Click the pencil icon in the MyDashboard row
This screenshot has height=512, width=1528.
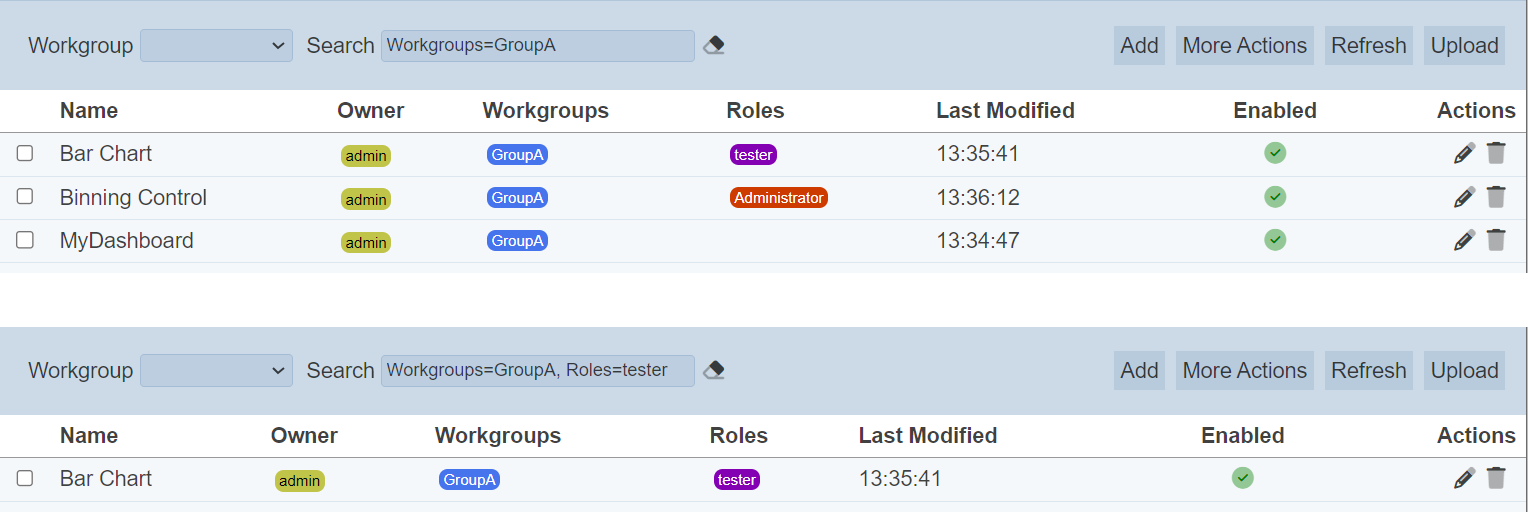1464,240
